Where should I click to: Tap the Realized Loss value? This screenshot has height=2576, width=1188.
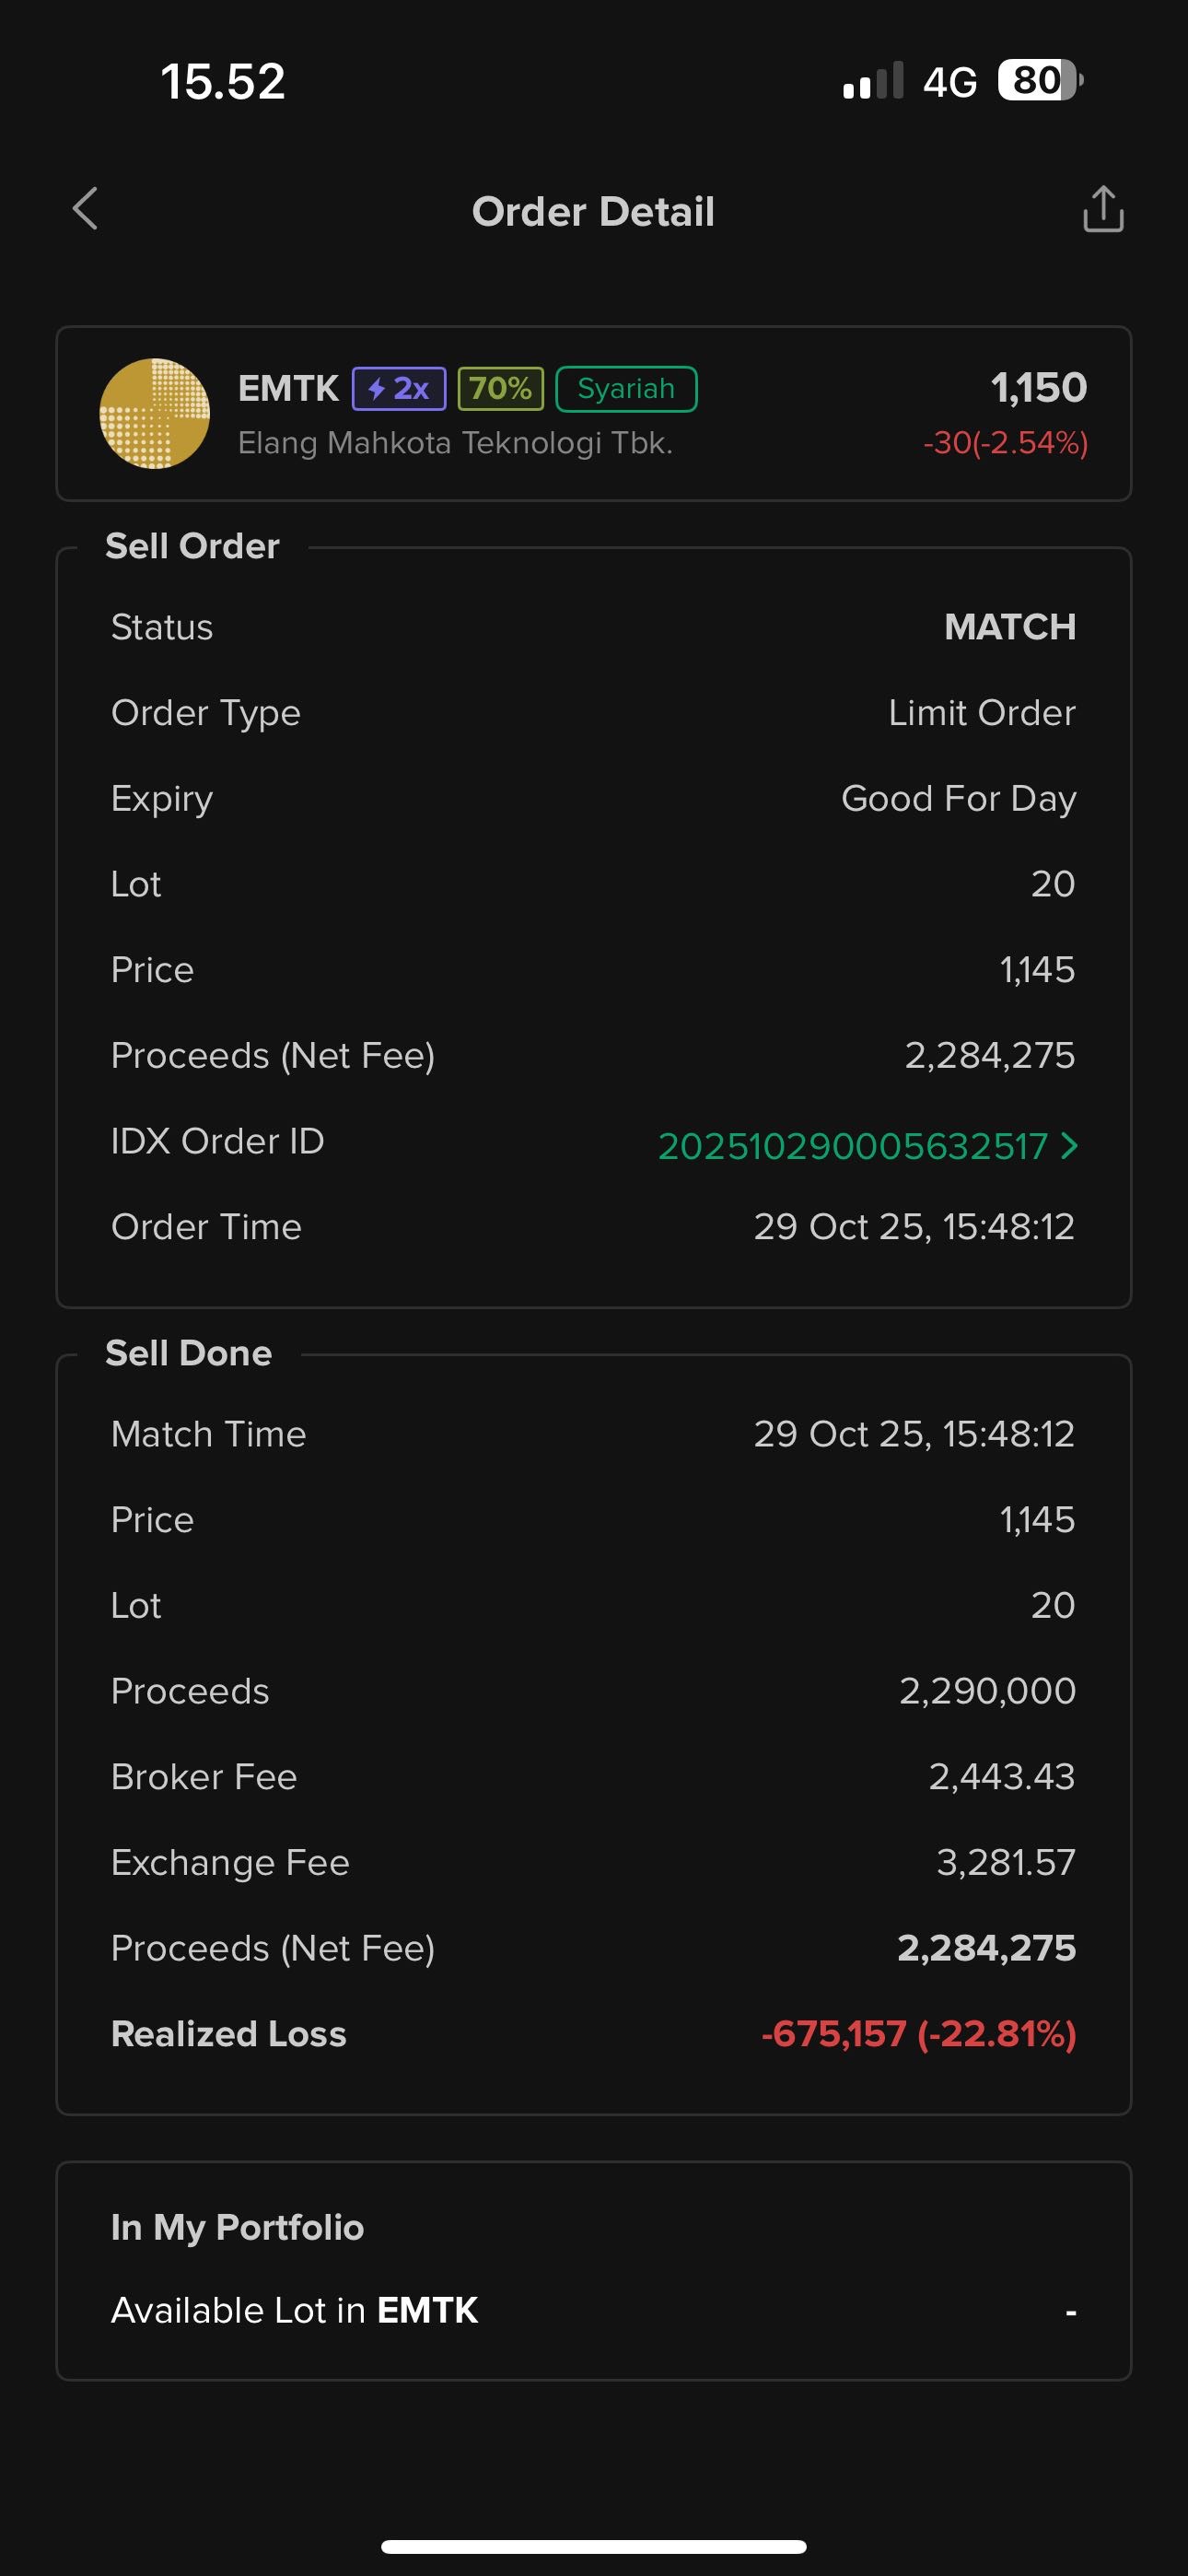point(918,2033)
